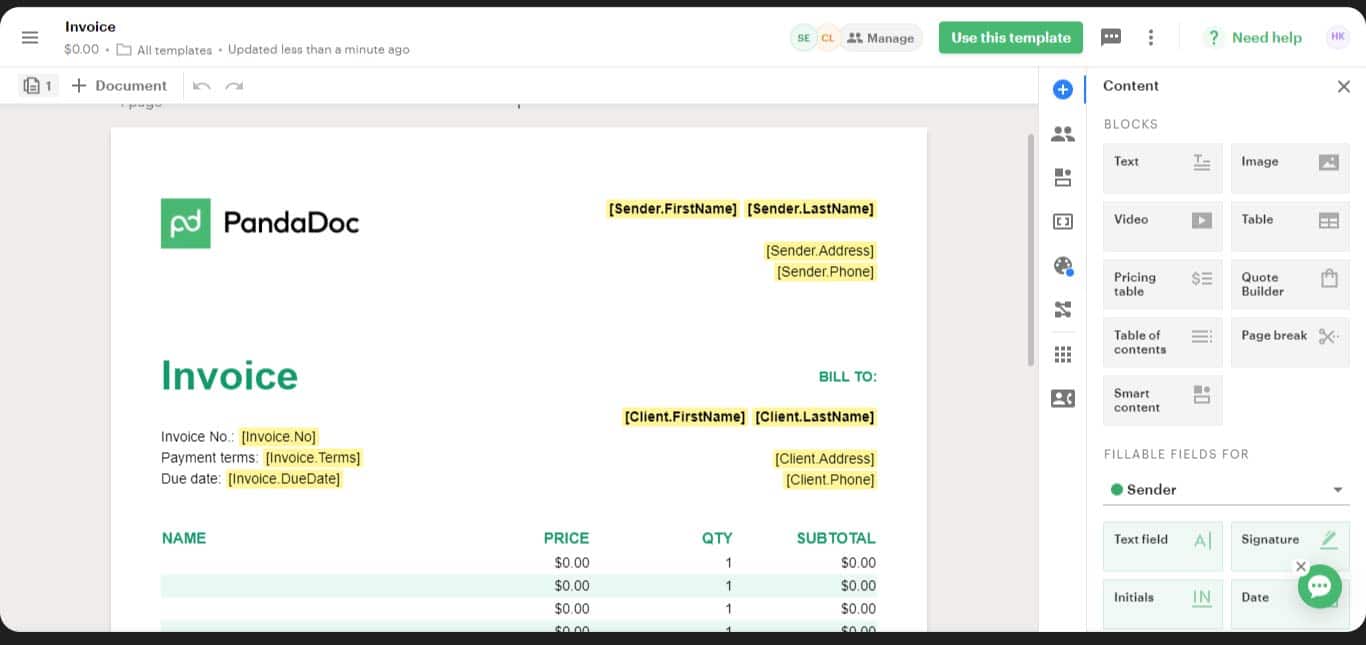Viewport: 1366px width, 645px height.
Task: Open the hamburger main menu
Action: point(30,37)
